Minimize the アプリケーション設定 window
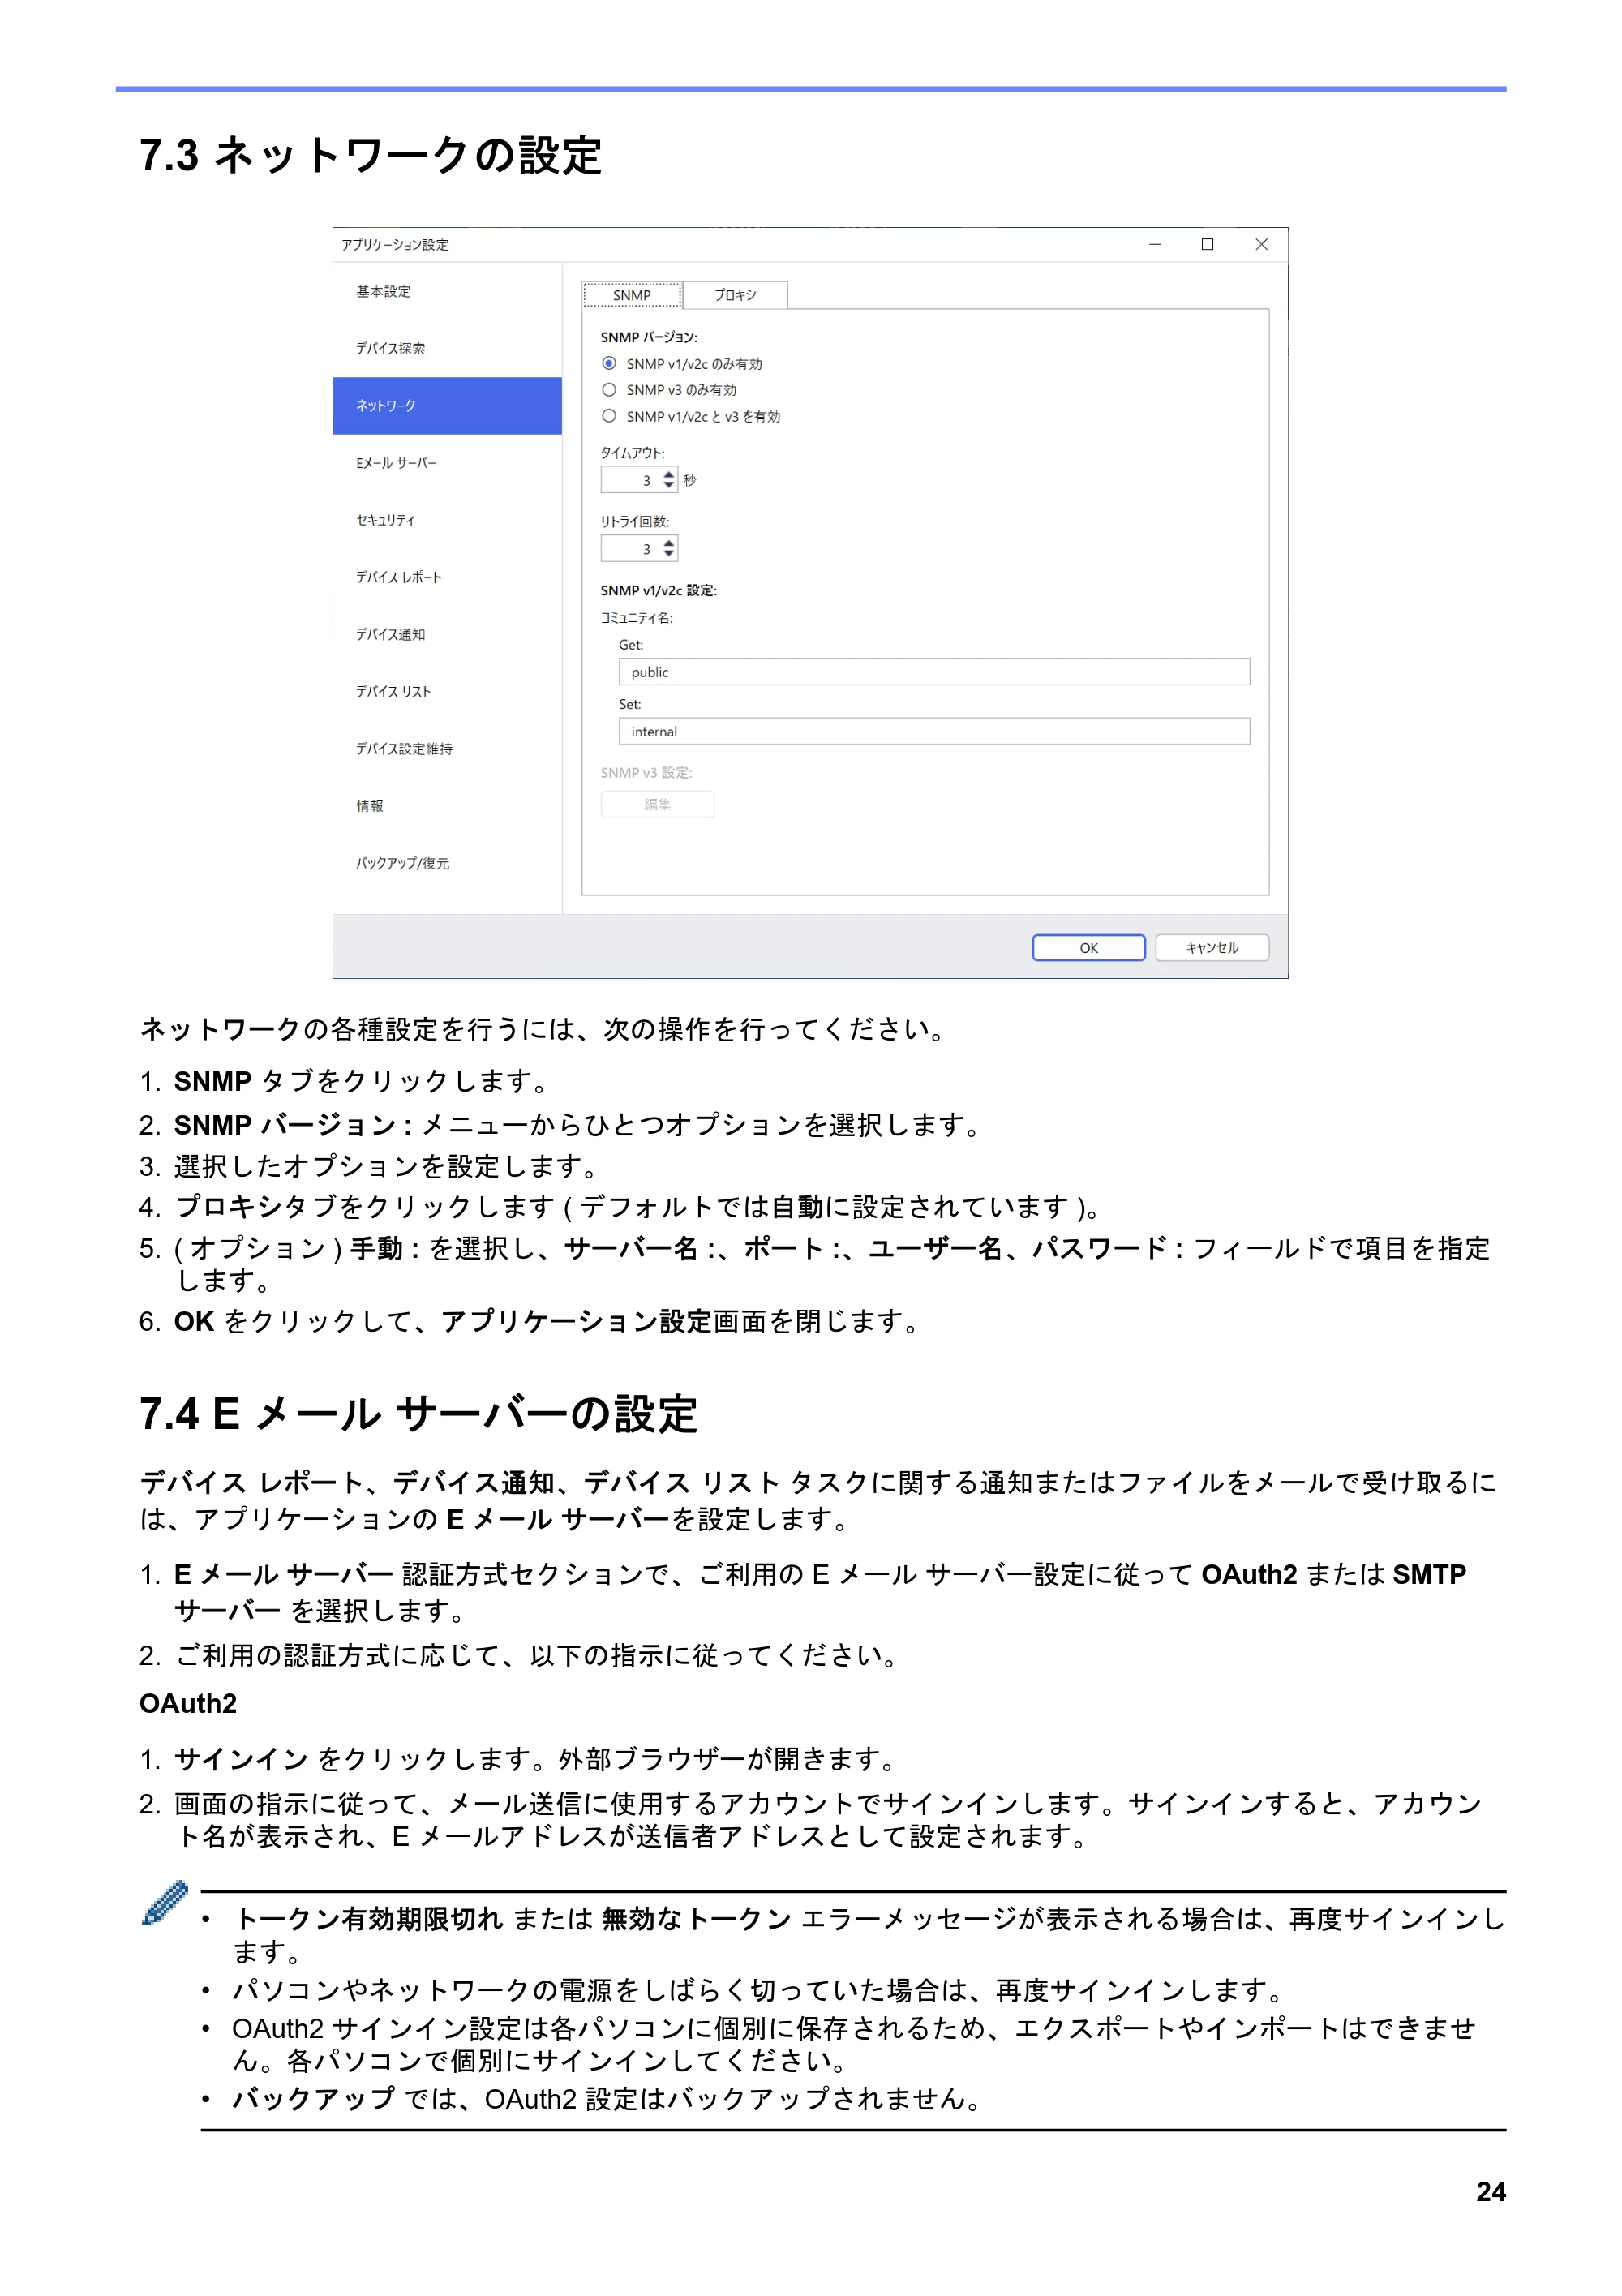Image resolution: width=1622 pixels, height=2296 pixels. (x=1154, y=245)
